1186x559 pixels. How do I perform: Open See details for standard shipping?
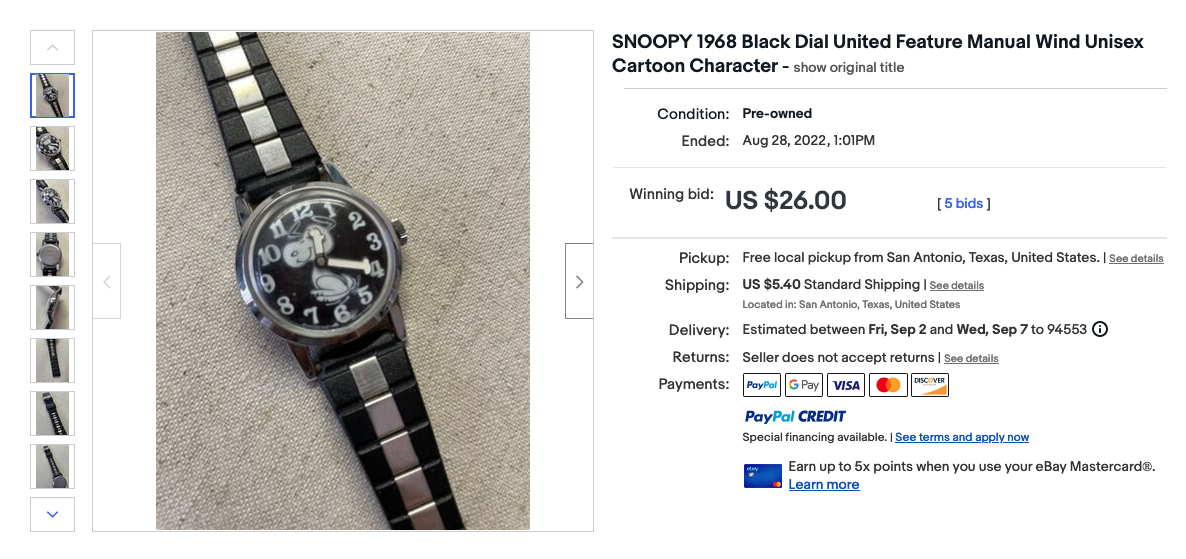pyautogui.click(x=956, y=286)
